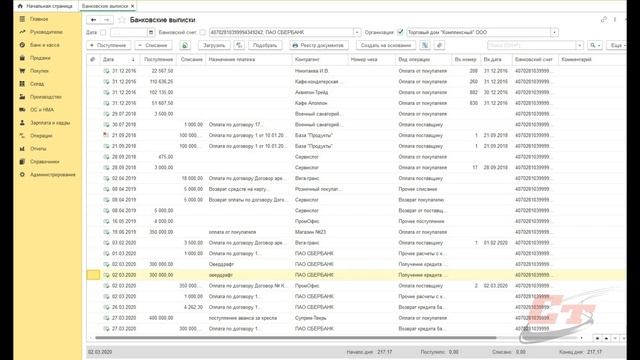The width and height of the screenshot is (640, 360).
Task: Open the magnifier search options dropdown
Action: pyautogui.click(x=595, y=45)
